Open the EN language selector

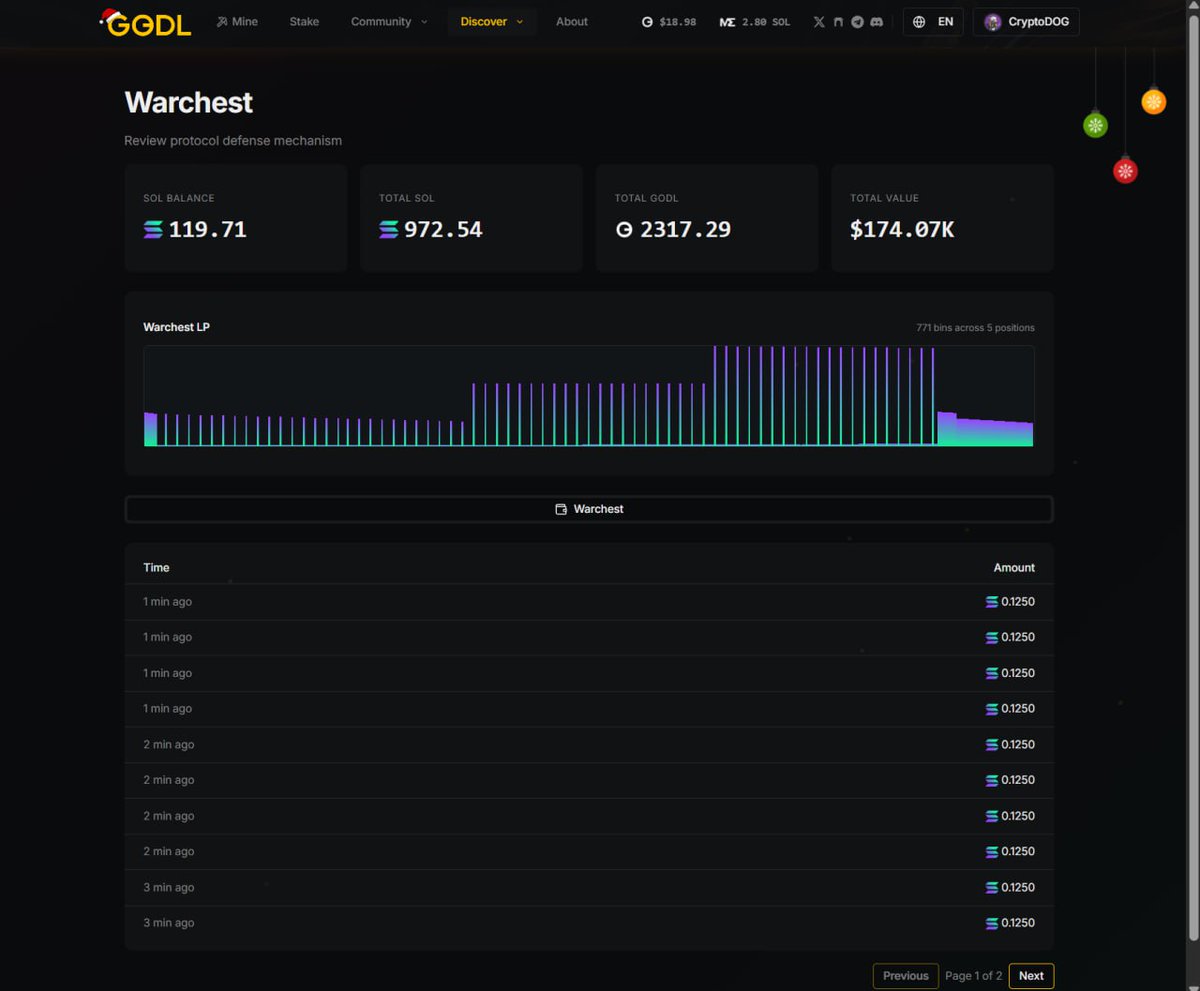coord(933,22)
